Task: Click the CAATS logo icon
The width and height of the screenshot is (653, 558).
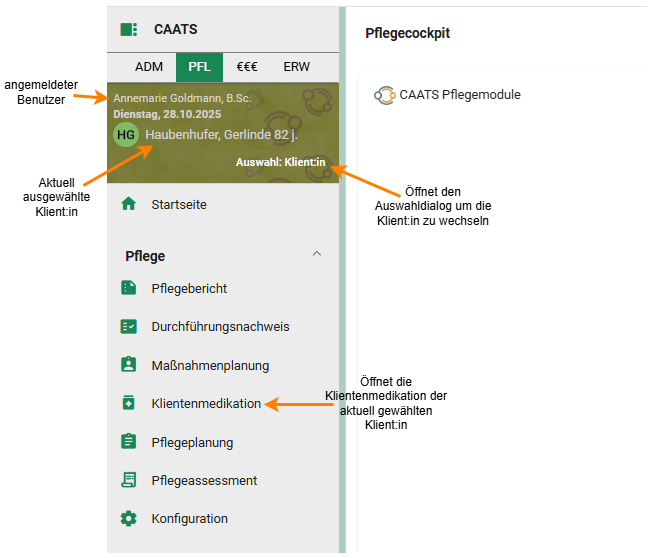Action: click(128, 30)
